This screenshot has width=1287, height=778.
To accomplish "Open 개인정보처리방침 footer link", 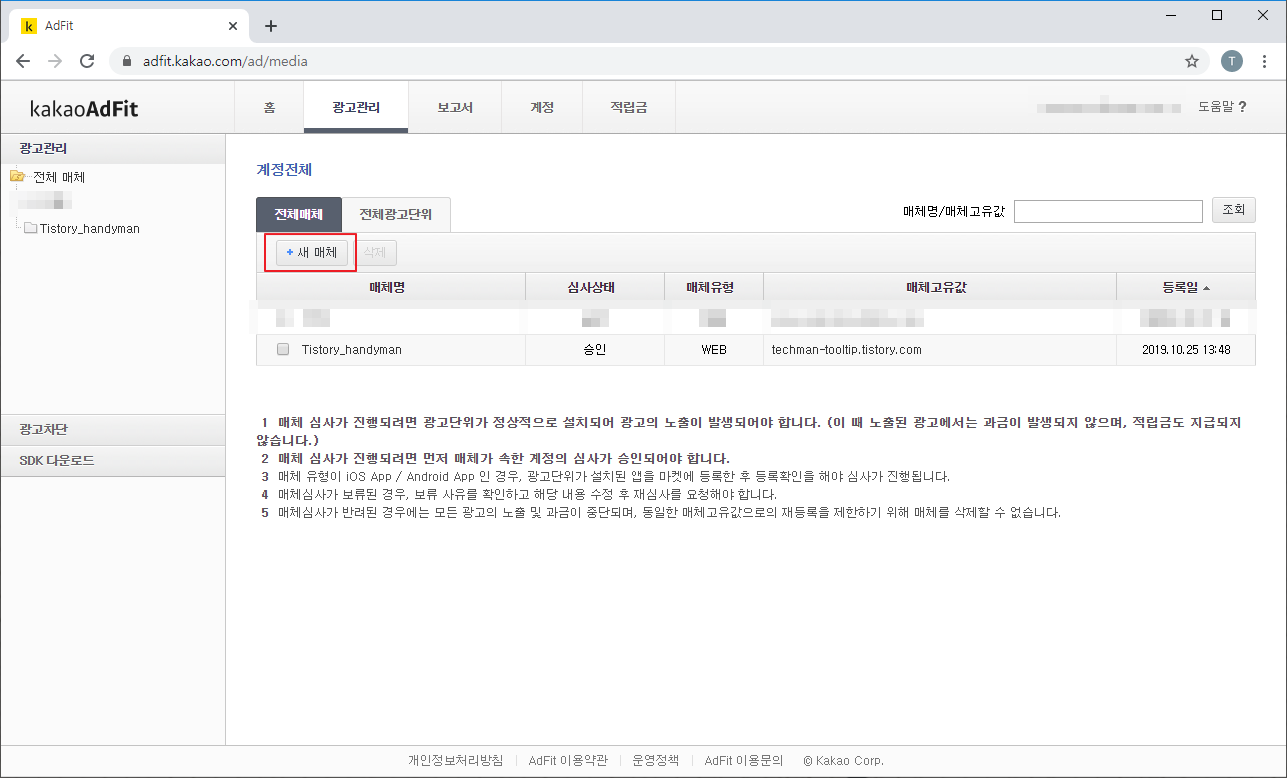I will tap(455, 760).
